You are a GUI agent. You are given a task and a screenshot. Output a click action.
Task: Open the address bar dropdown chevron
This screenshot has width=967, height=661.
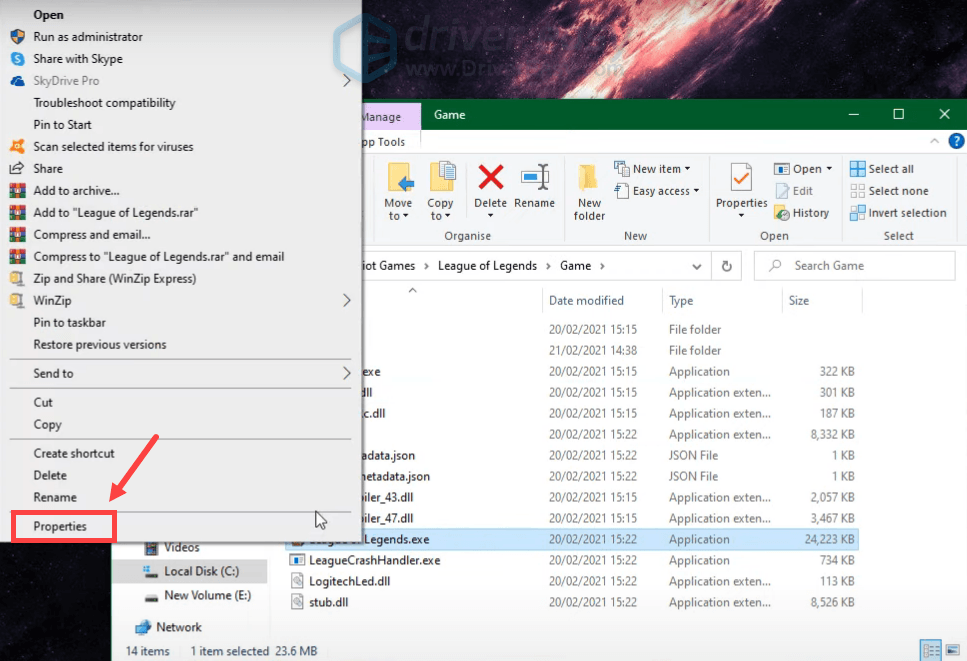[x=697, y=265]
